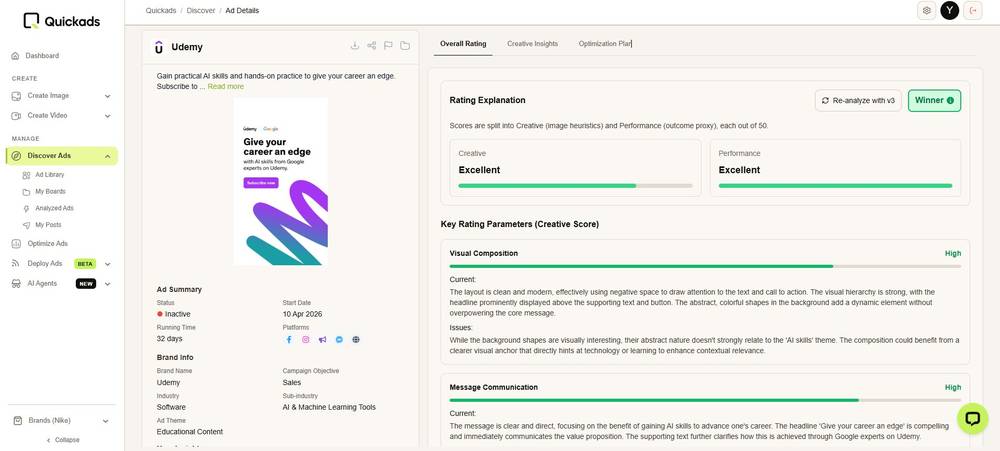Collapse the Discover Ads submenu chevron
This screenshot has height=451, width=1000.
pyautogui.click(x=107, y=157)
